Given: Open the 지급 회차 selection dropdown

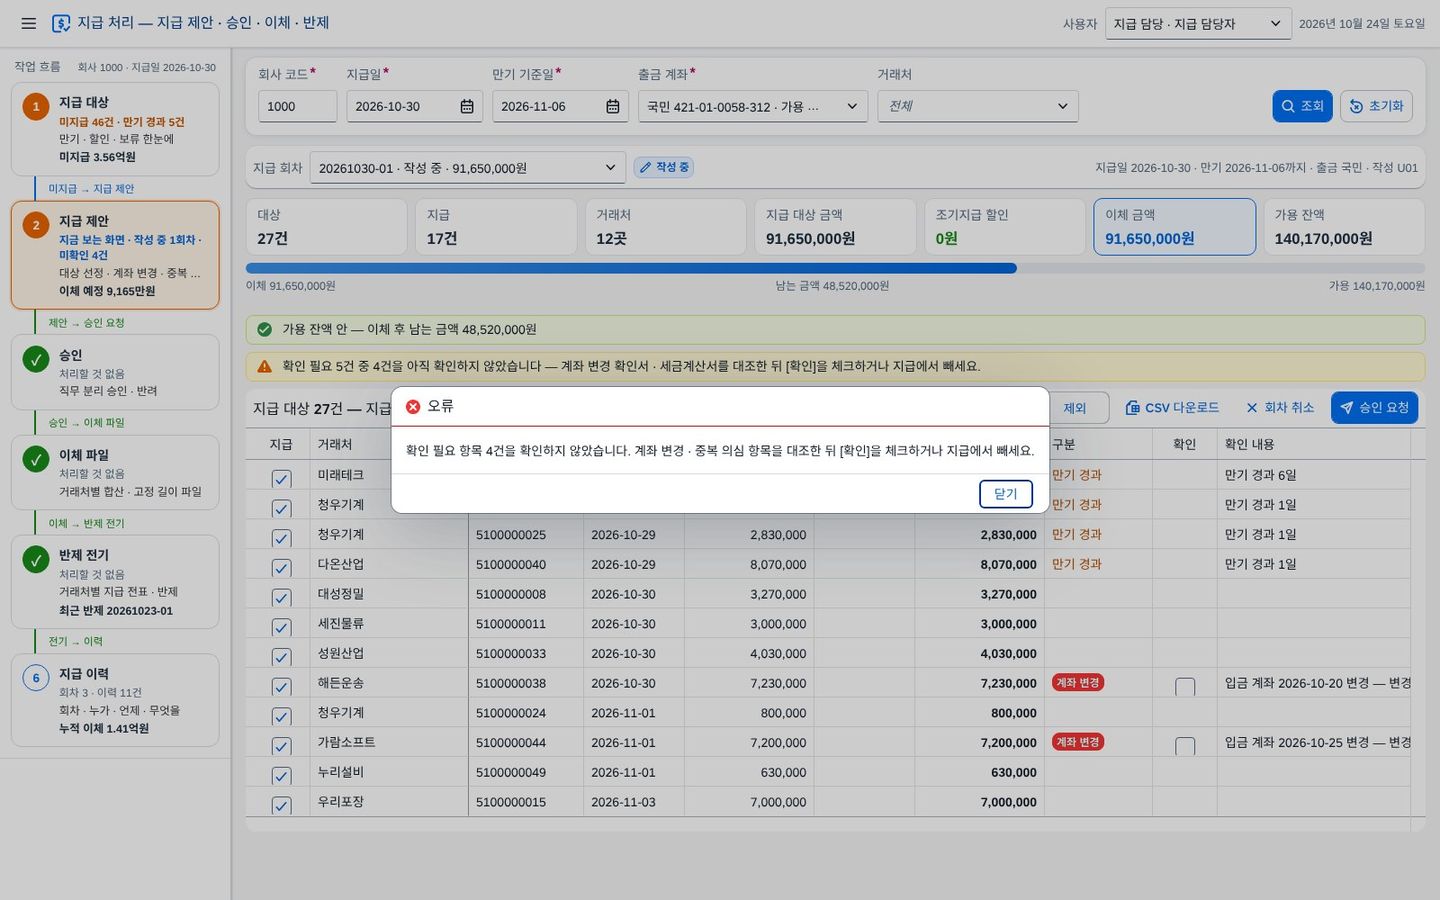Looking at the screenshot, I should coord(468,168).
